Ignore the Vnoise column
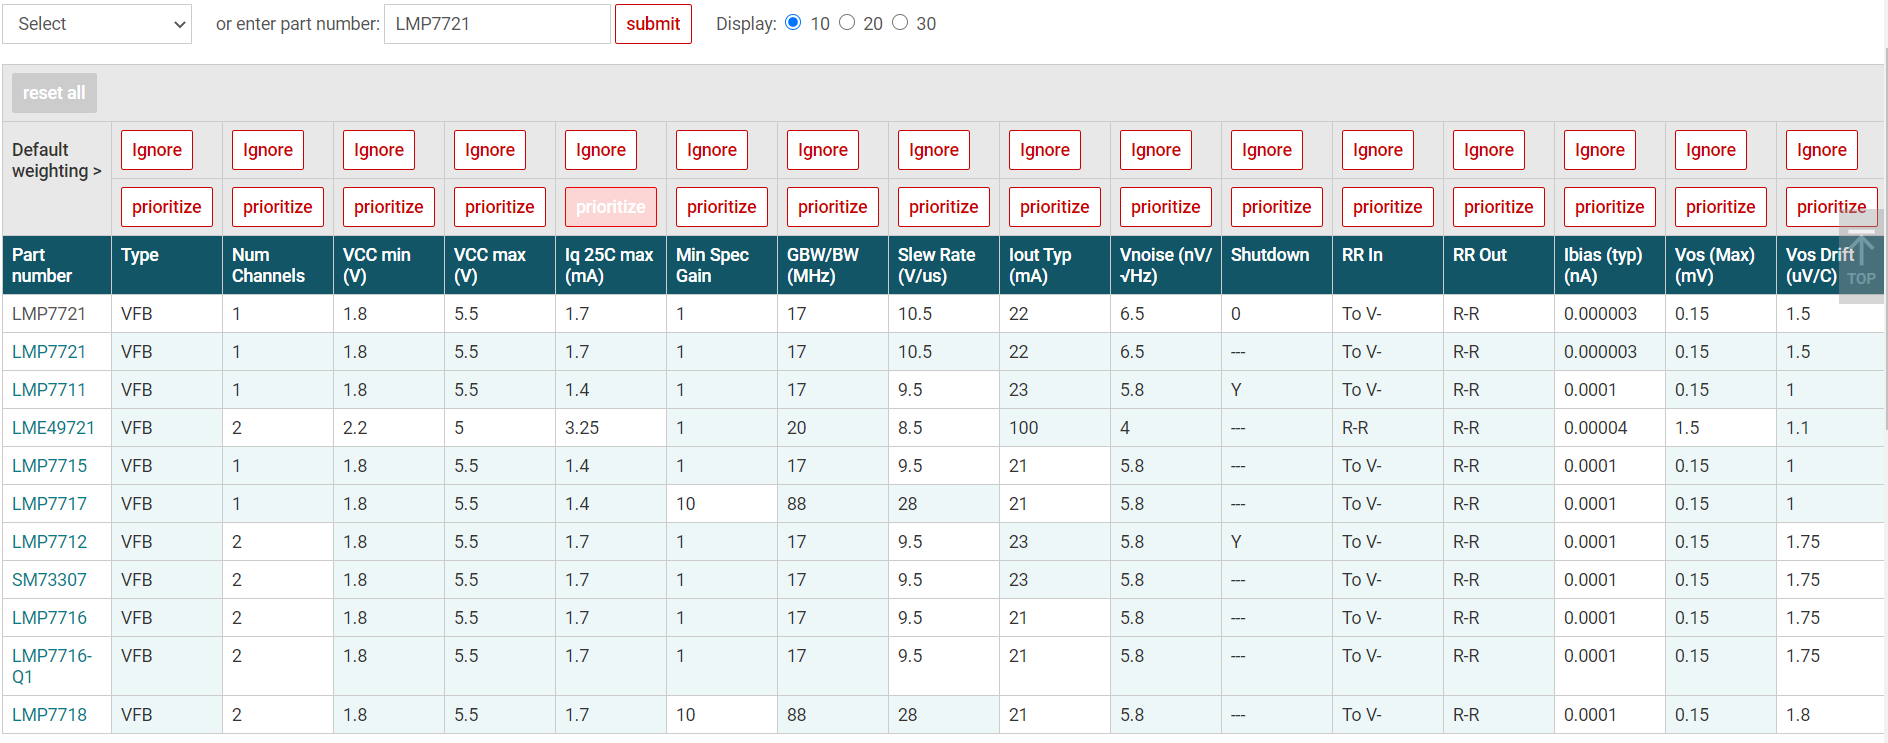Image resolution: width=1888 pixels, height=743 pixels. click(1156, 150)
